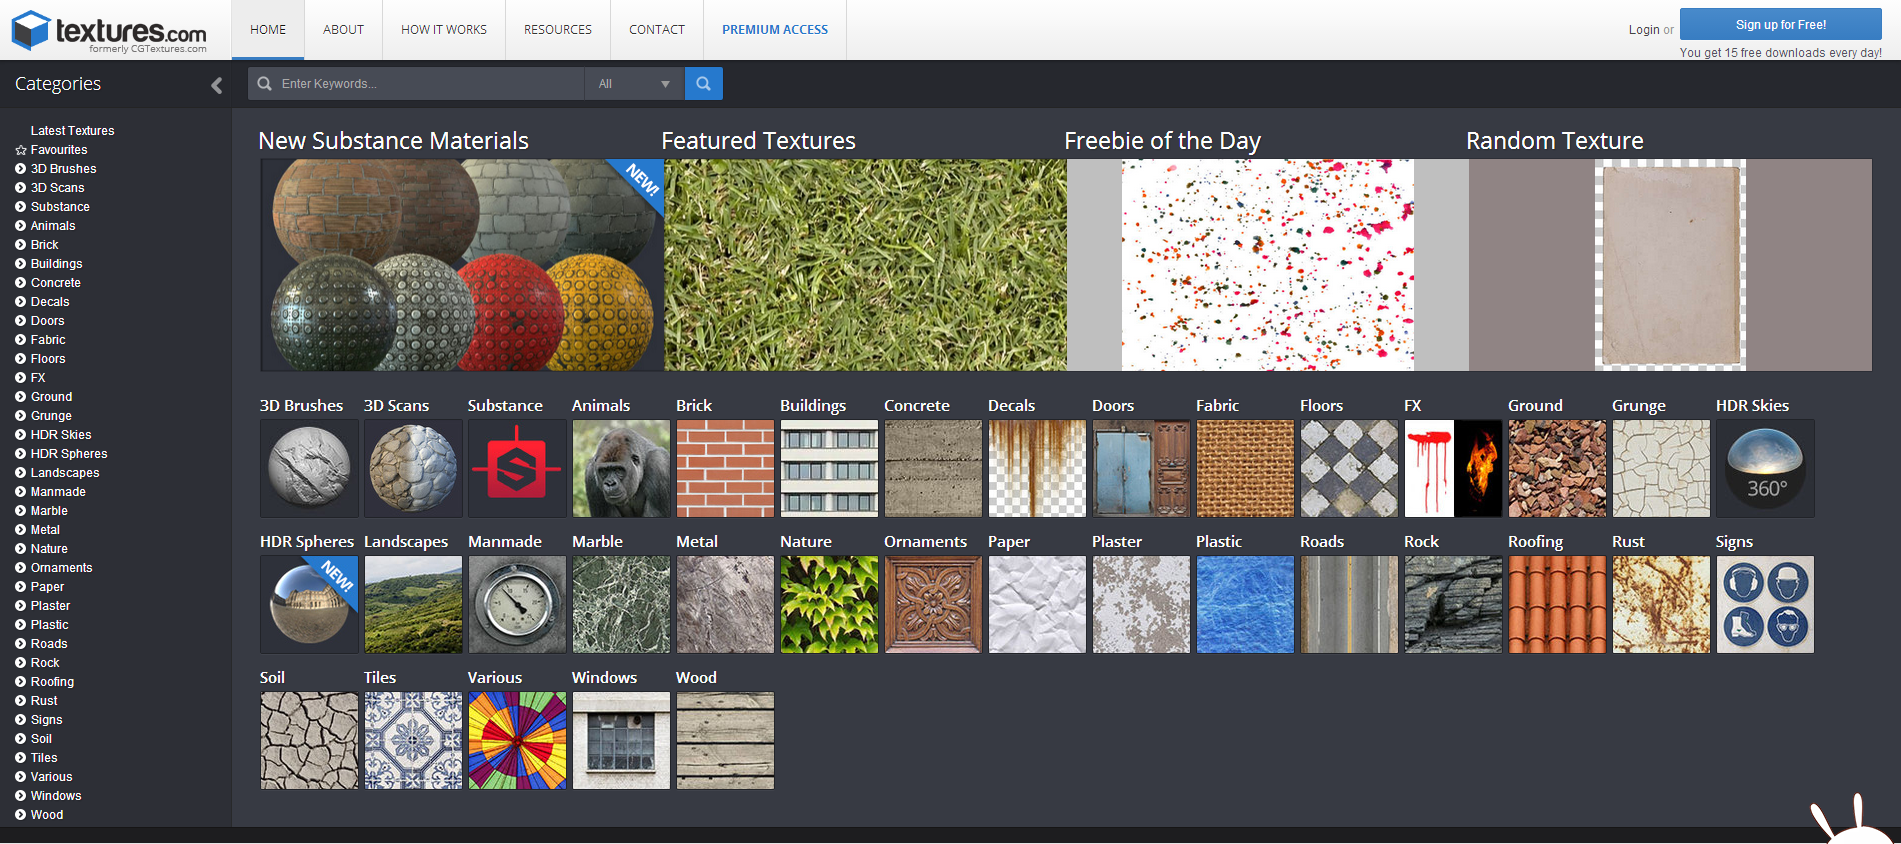
Task: Open the HDR Skies 360° sphere icon
Action: pyautogui.click(x=1765, y=468)
